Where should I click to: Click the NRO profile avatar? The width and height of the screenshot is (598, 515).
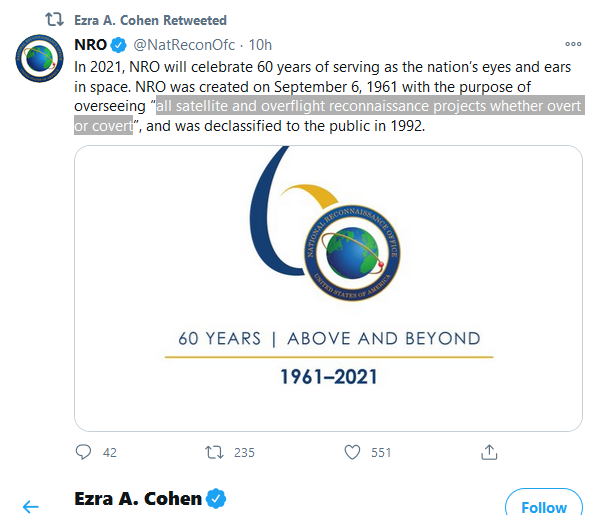(39, 58)
